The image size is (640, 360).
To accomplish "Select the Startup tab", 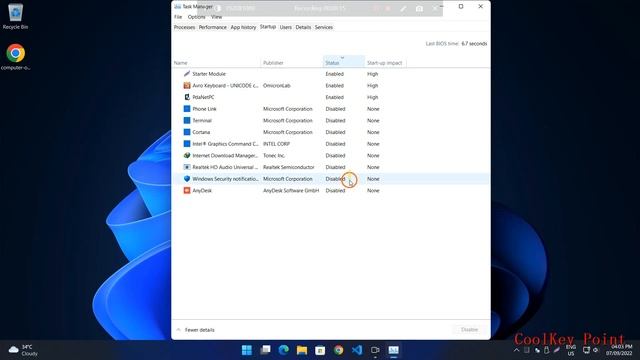I will tap(268, 27).
